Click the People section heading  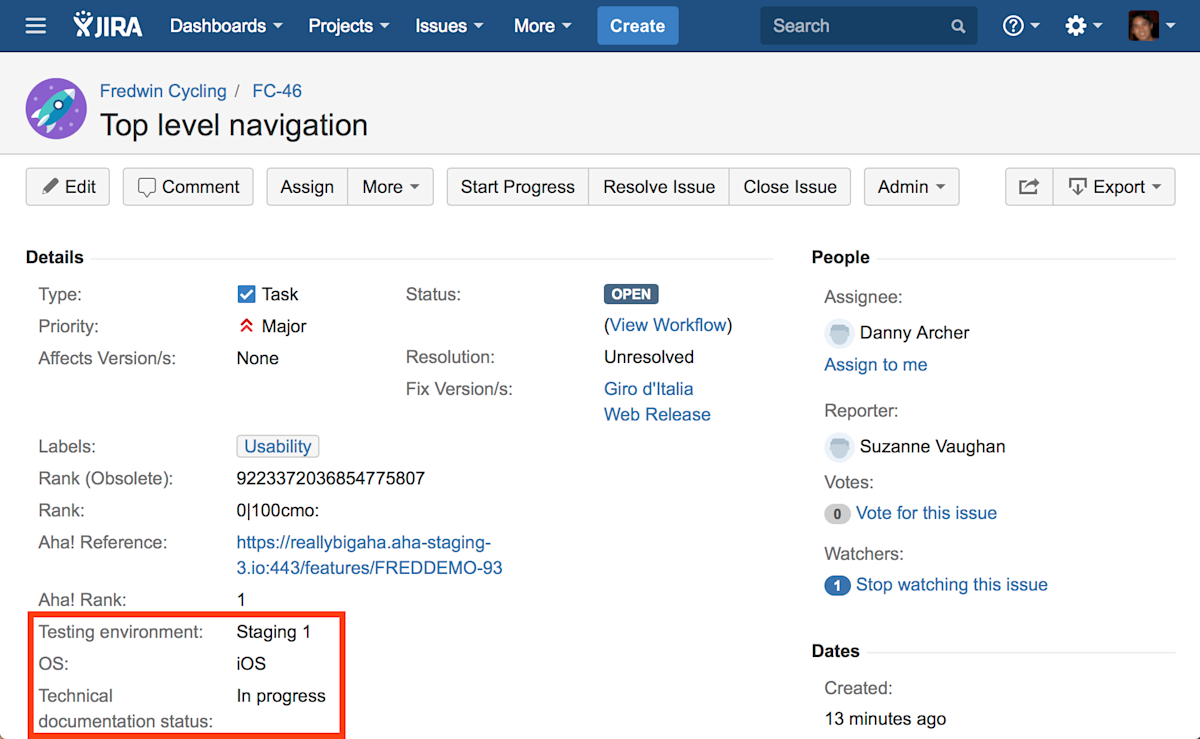pos(841,257)
